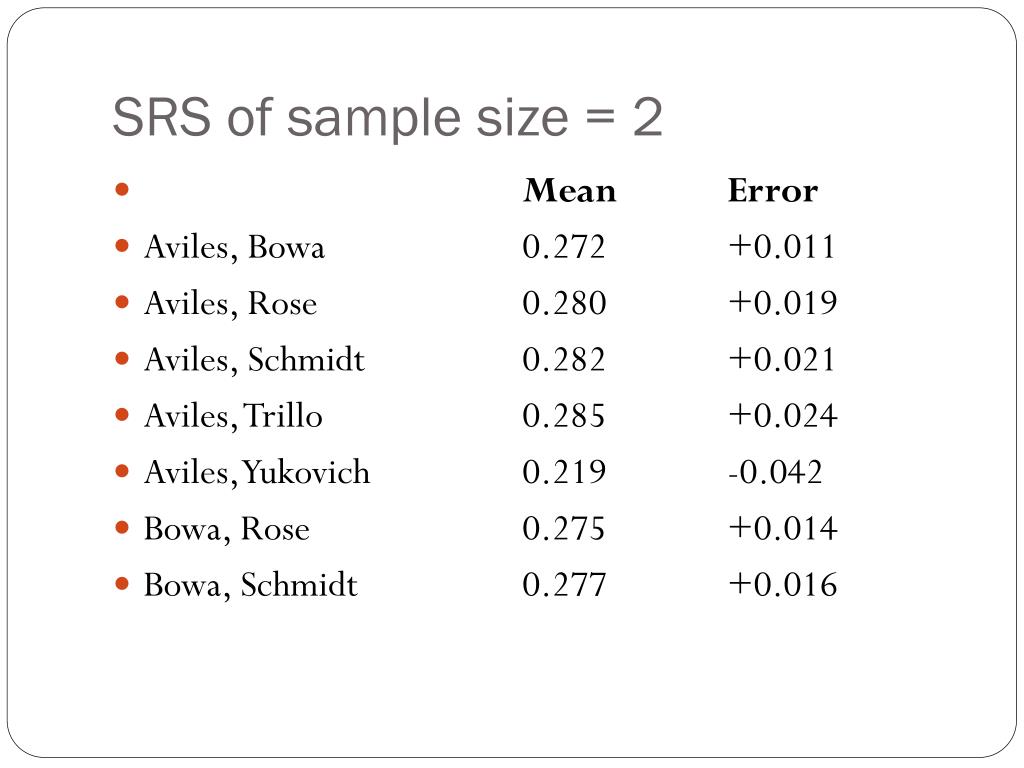
Task: Select the Error column header
Action: point(773,191)
